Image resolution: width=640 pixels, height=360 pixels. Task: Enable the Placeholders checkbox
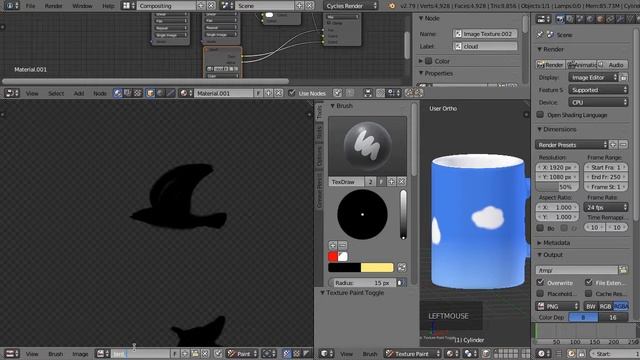tap(540, 293)
